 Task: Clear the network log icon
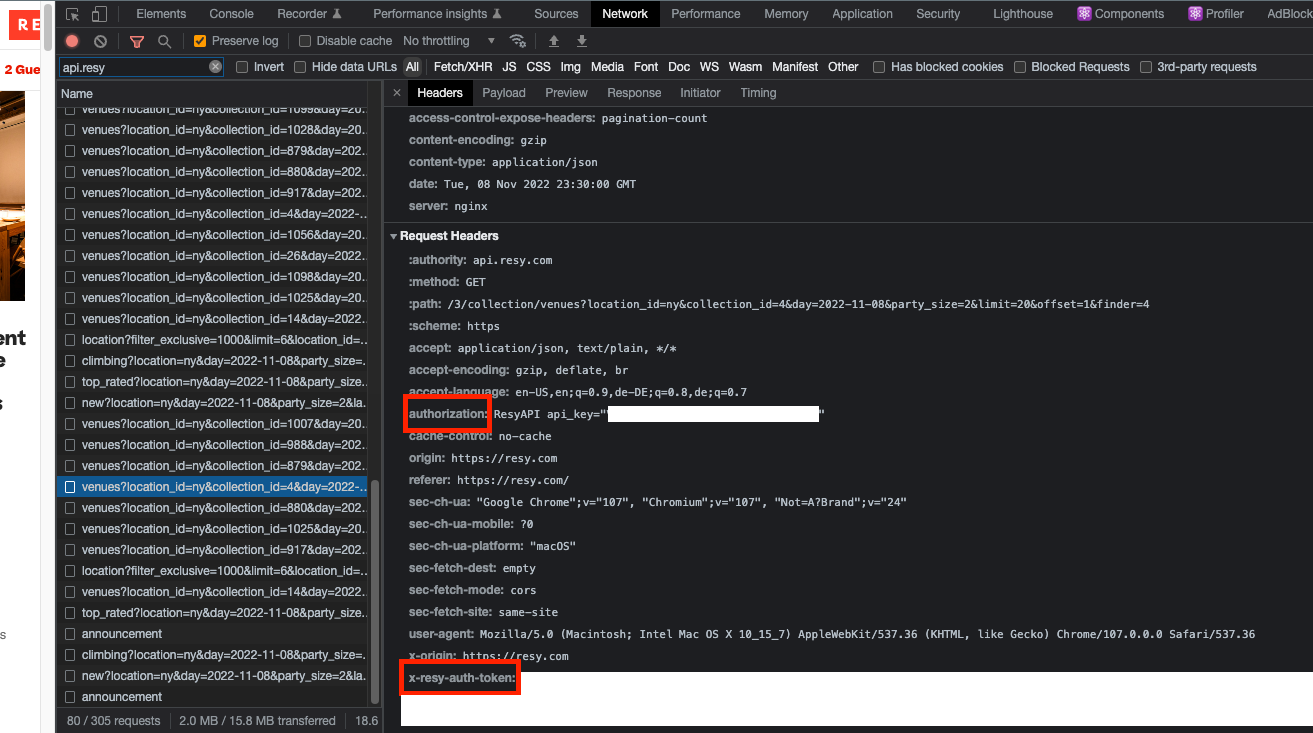point(100,41)
